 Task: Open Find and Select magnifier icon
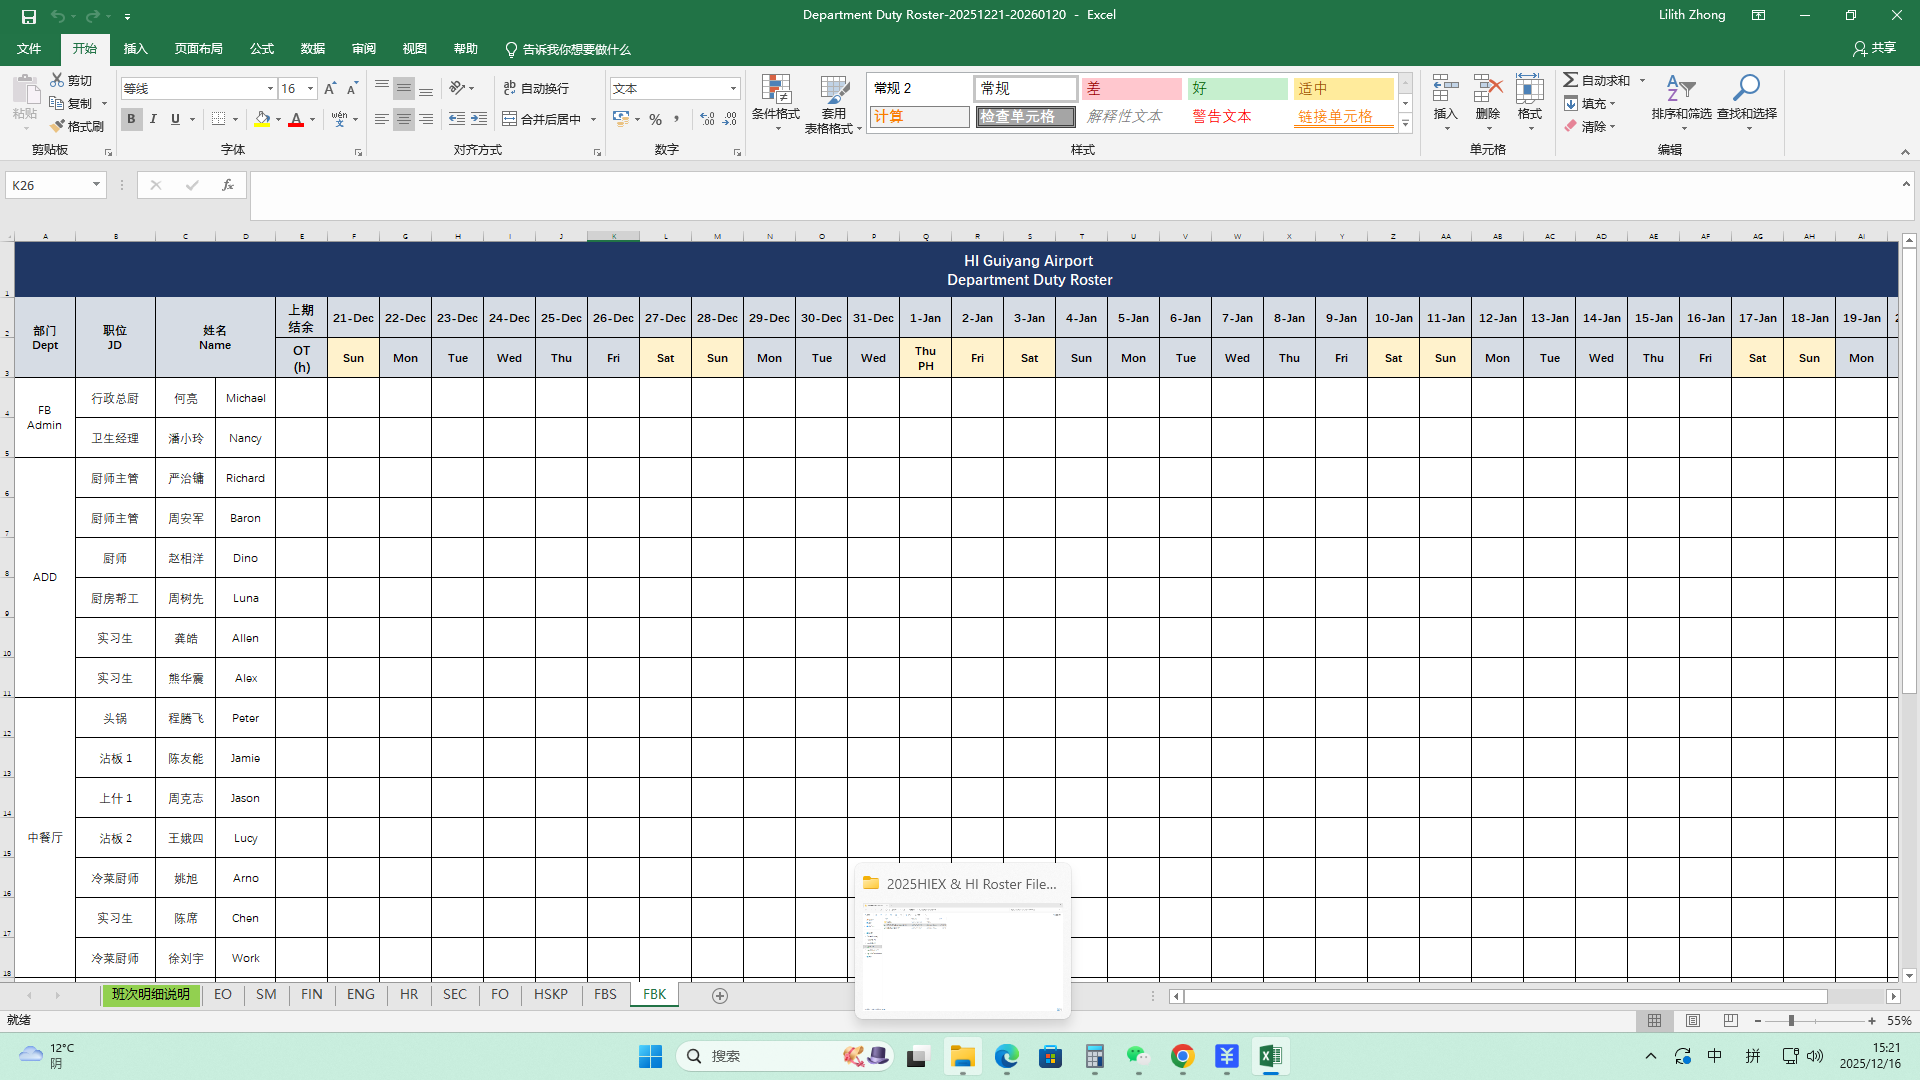pyautogui.click(x=1746, y=88)
